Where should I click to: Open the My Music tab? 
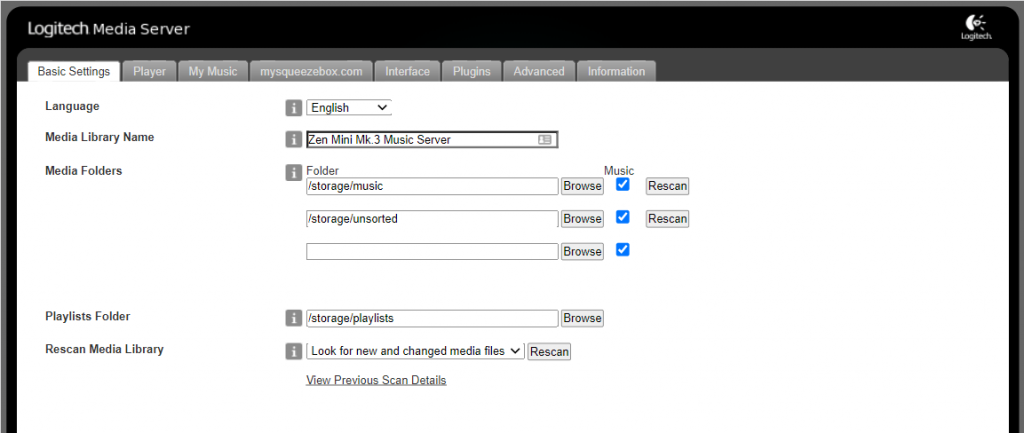pyautogui.click(x=213, y=71)
